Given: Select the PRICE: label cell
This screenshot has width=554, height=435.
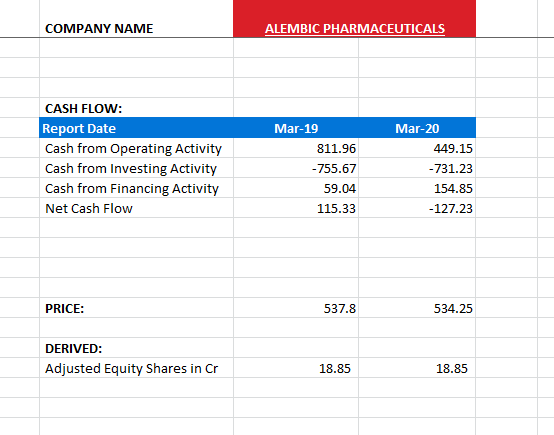Looking at the screenshot, I should [136, 308].
